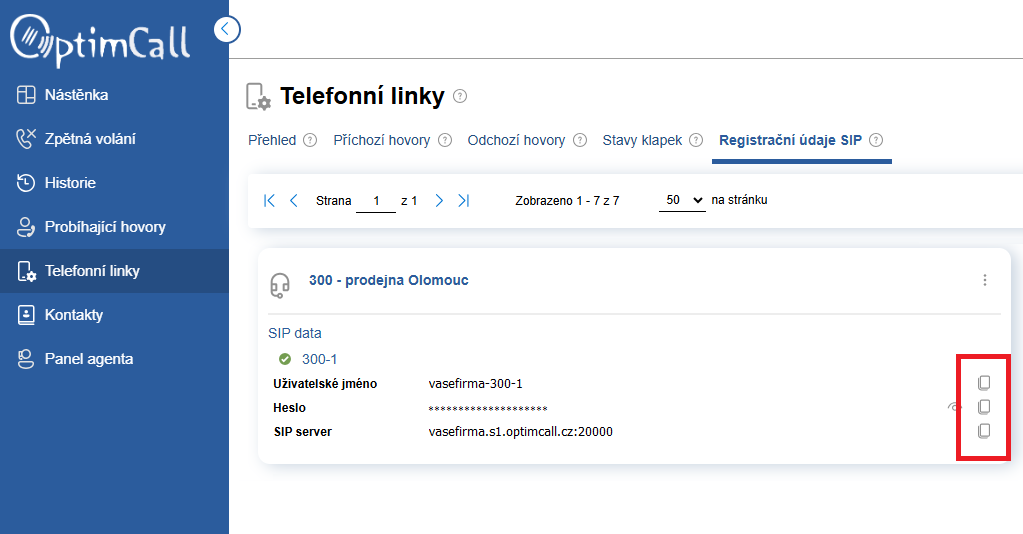Copy the Heslo password value
This screenshot has height=534, width=1023.
tap(984, 407)
